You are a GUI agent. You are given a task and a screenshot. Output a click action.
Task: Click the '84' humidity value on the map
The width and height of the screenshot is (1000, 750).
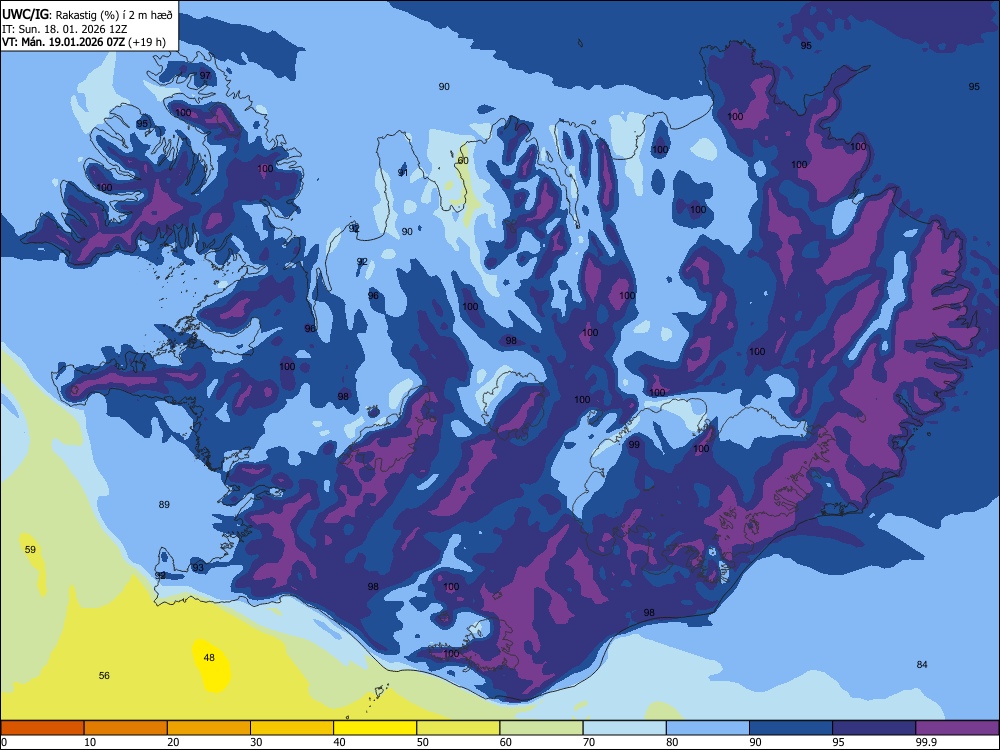coord(922,665)
